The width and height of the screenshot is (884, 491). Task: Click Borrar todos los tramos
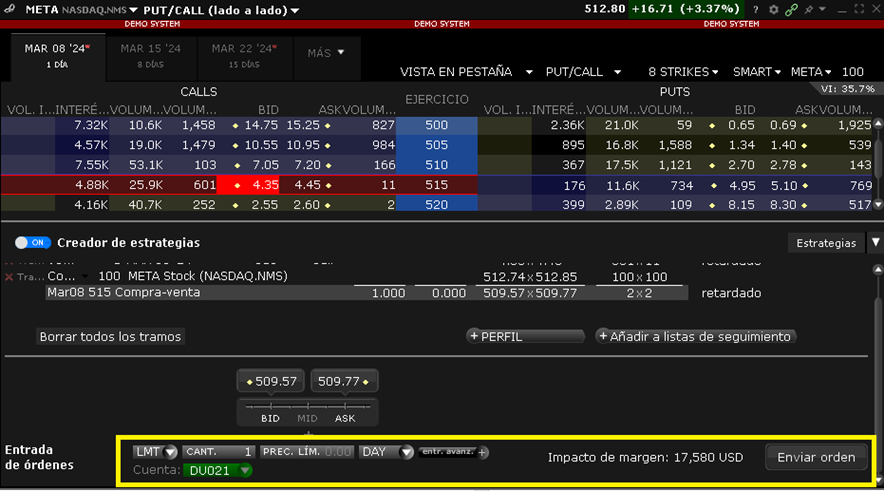[110, 337]
